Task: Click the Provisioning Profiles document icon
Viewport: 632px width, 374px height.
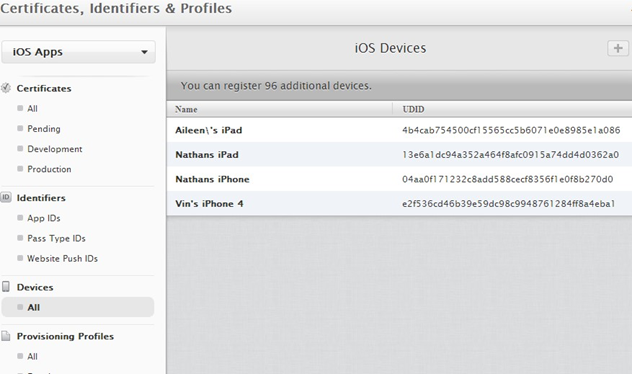Action: (x=6, y=336)
